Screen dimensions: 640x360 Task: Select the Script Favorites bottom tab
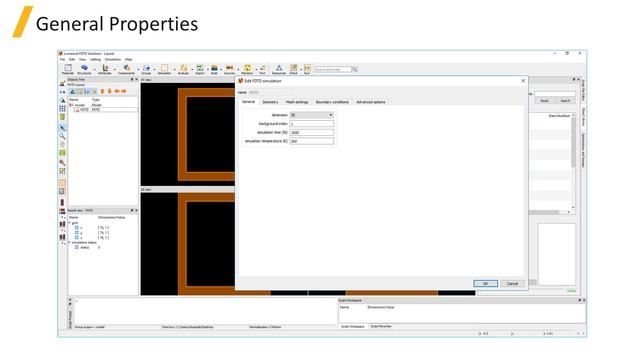coord(381,327)
